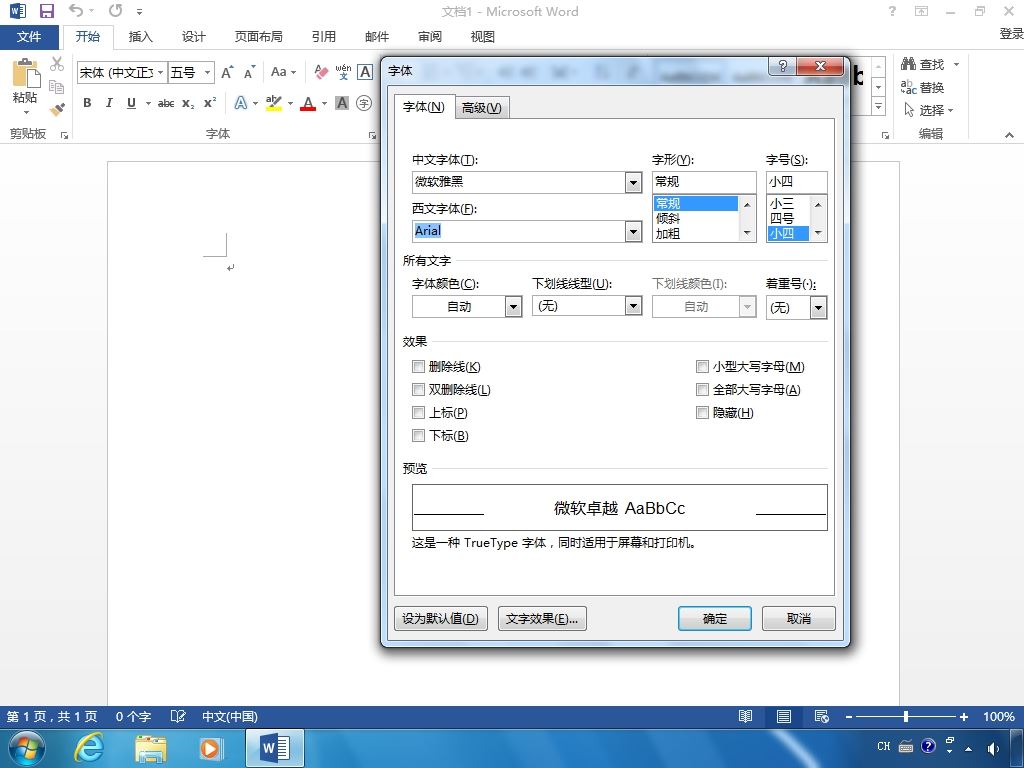Click the 设为默认值(D) button

pyautogui.click(x=441, y=618)
